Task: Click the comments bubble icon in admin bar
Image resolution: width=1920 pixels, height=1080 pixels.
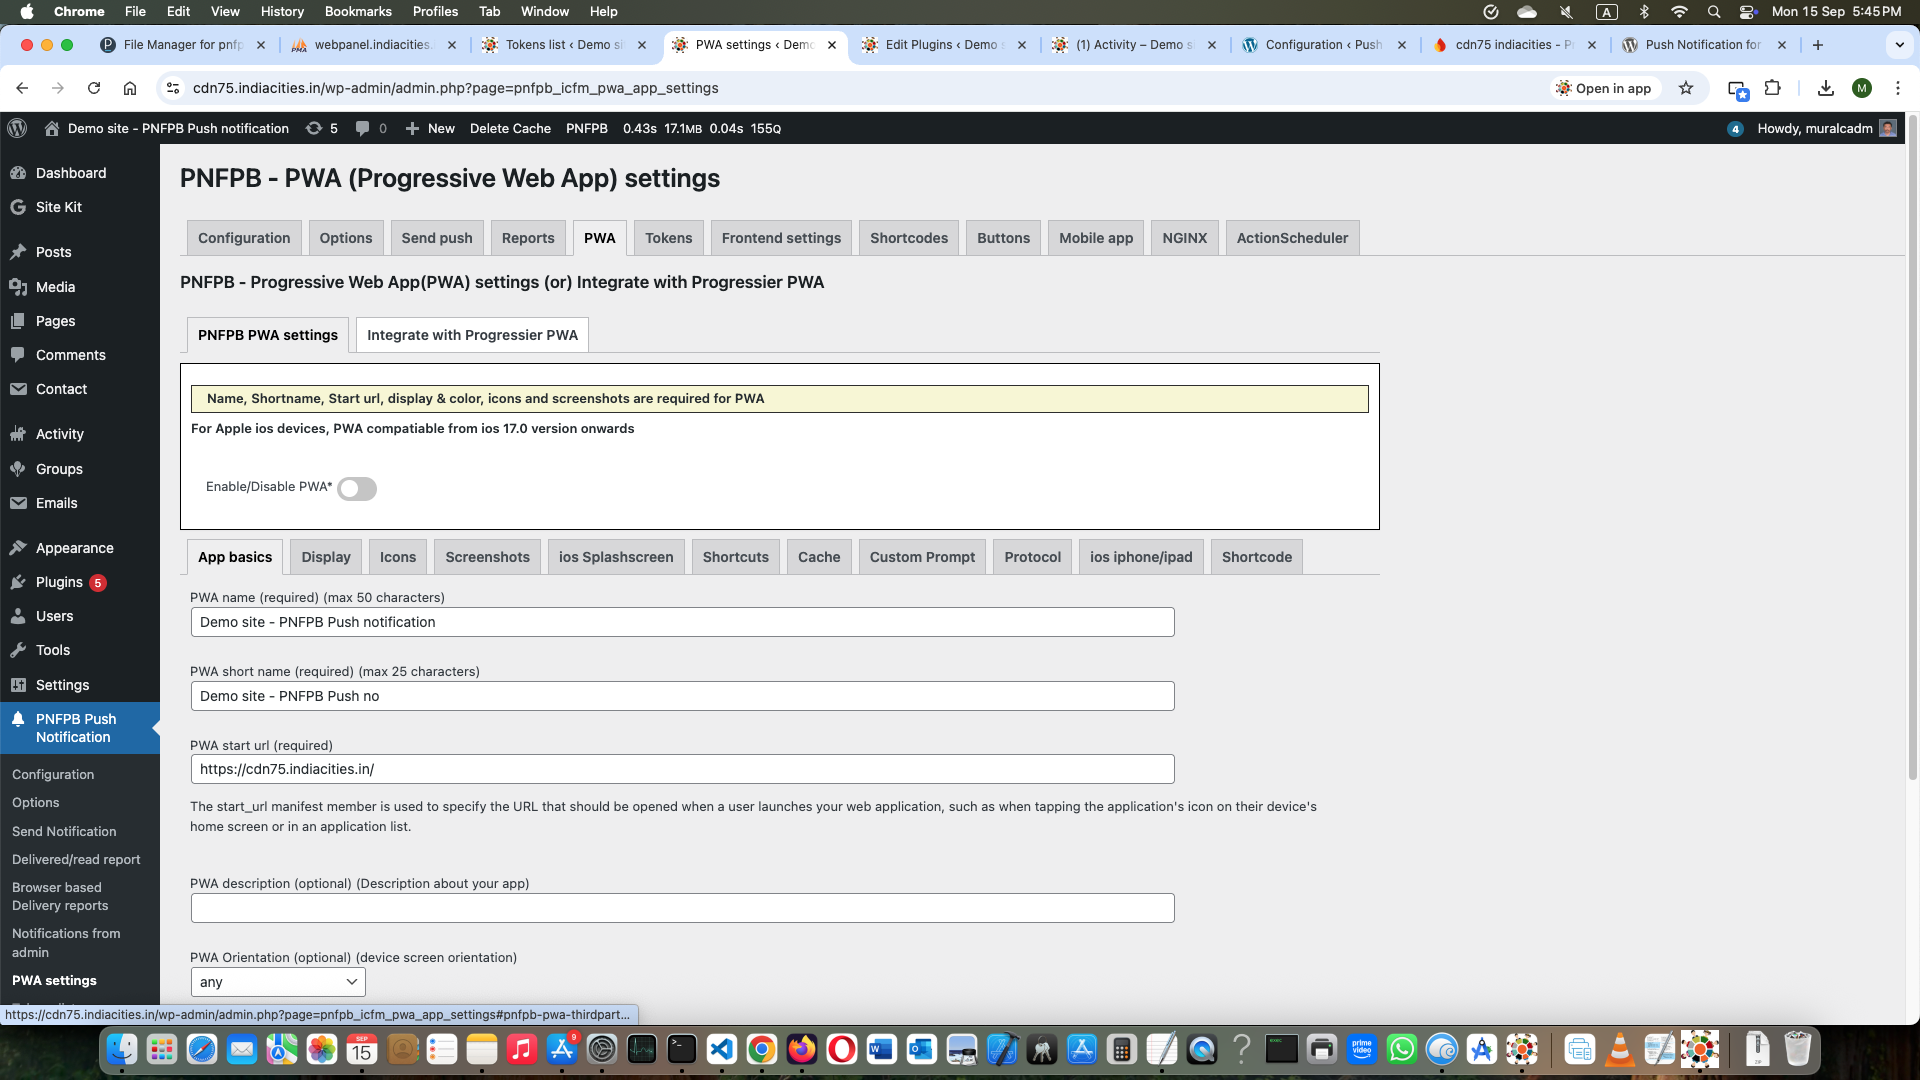Action: point(363,128)
